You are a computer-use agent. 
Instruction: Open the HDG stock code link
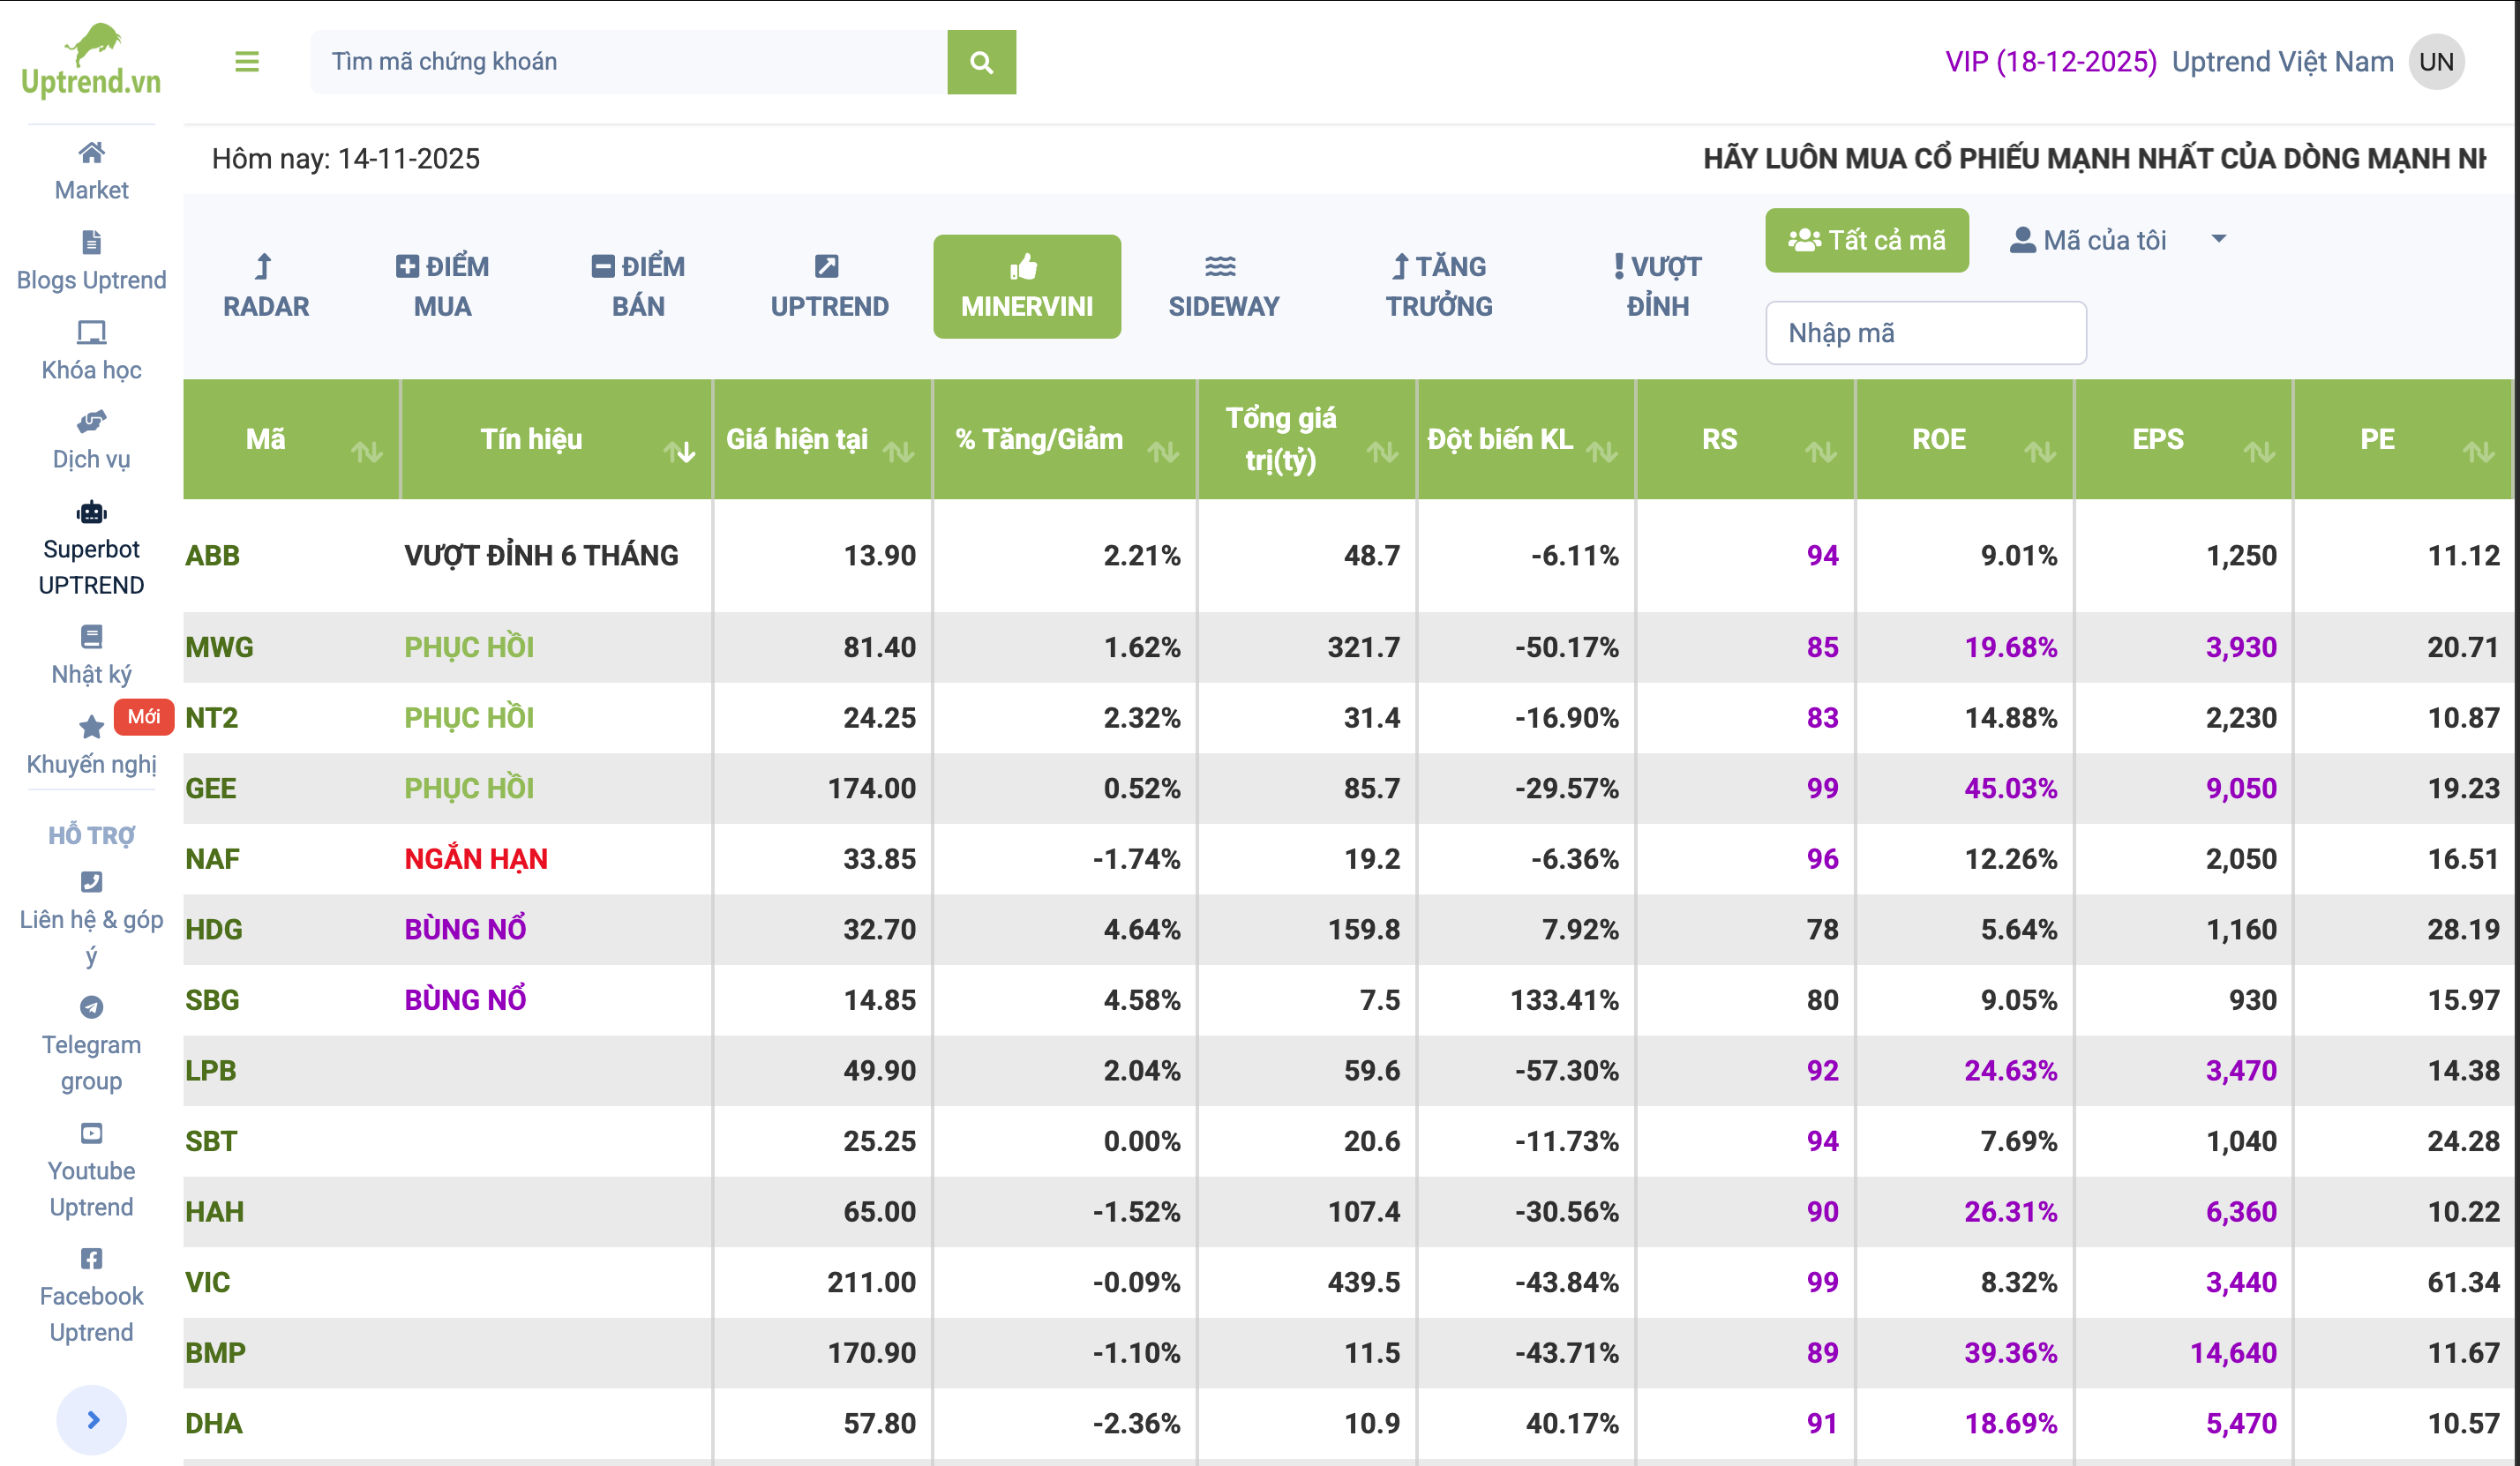pos(214,929)
